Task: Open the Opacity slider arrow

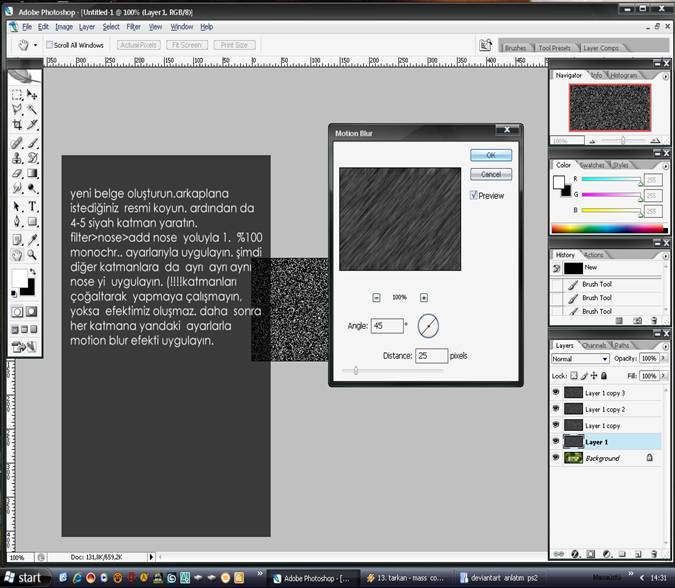Action: point(664,358)
